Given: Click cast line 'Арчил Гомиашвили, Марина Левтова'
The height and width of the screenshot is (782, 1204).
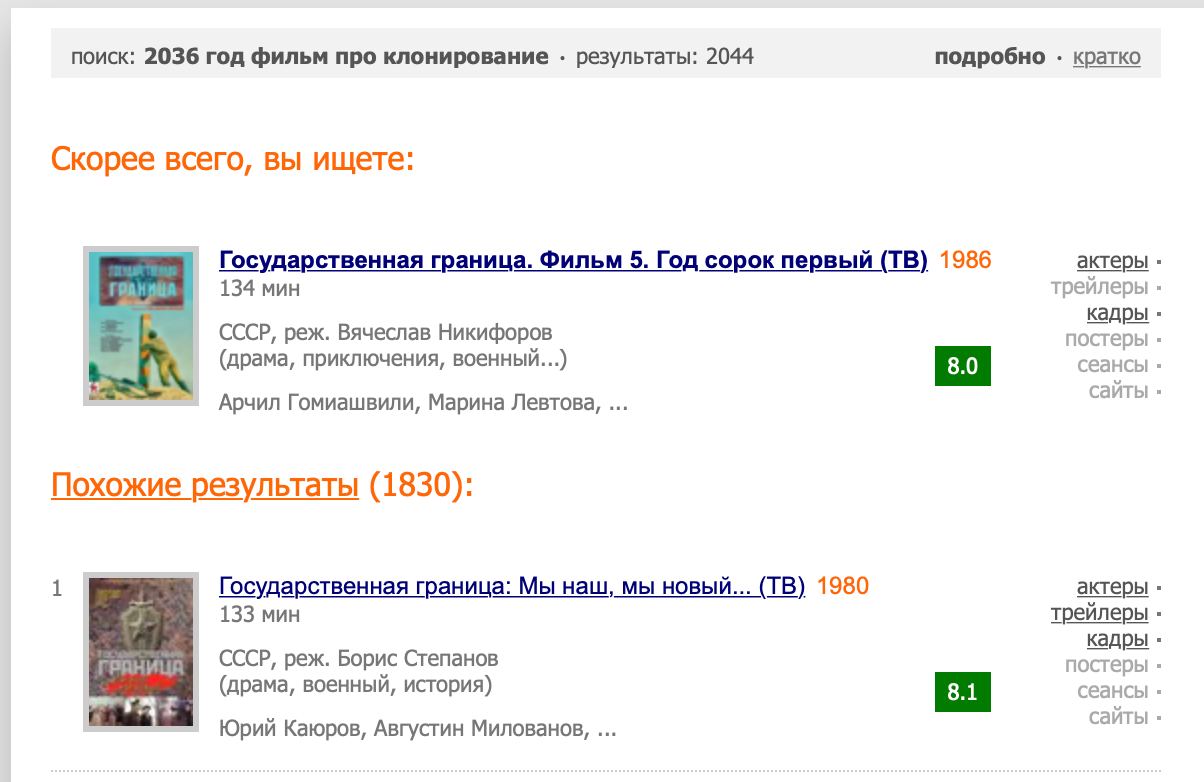Looking at the screenshot, I should (410, 404).
